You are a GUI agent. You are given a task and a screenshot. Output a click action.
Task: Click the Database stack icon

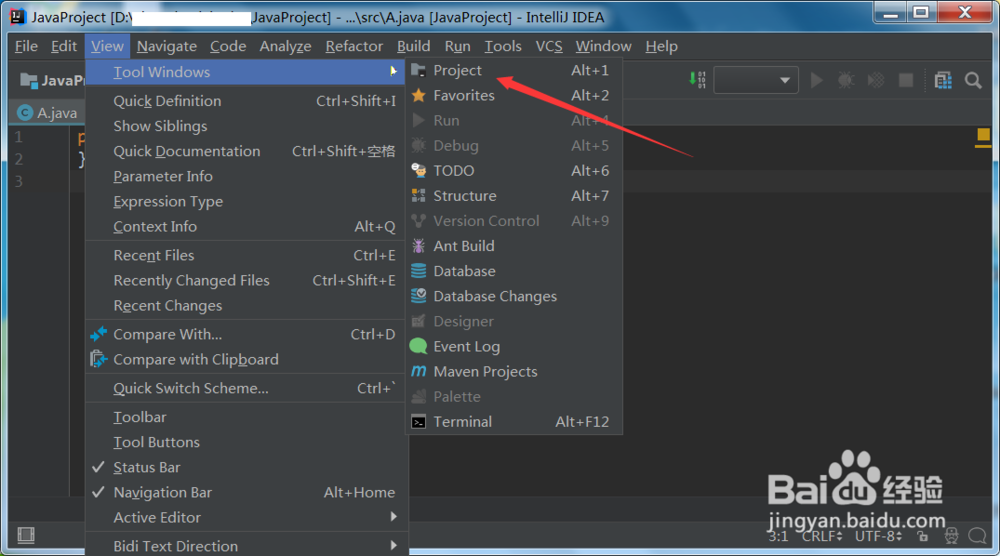point(418,271)
